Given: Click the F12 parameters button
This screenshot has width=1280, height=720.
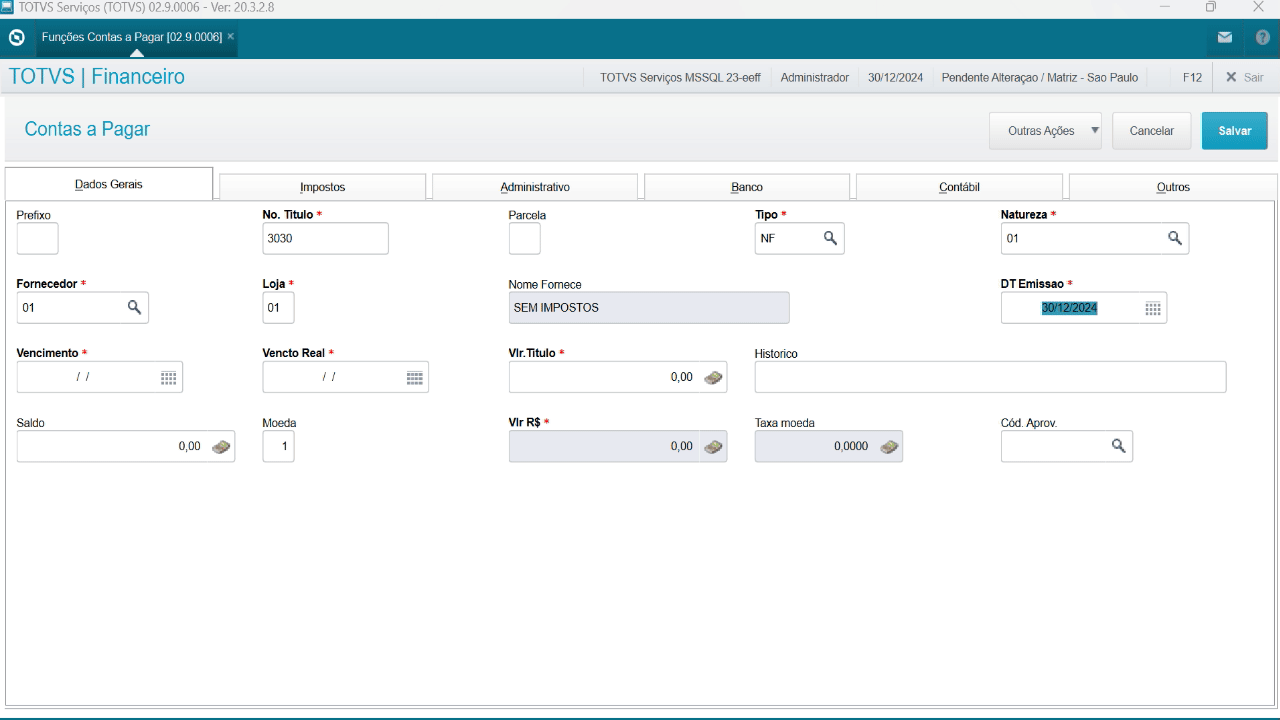Looking at the screenshot, I should (1192, 77).
